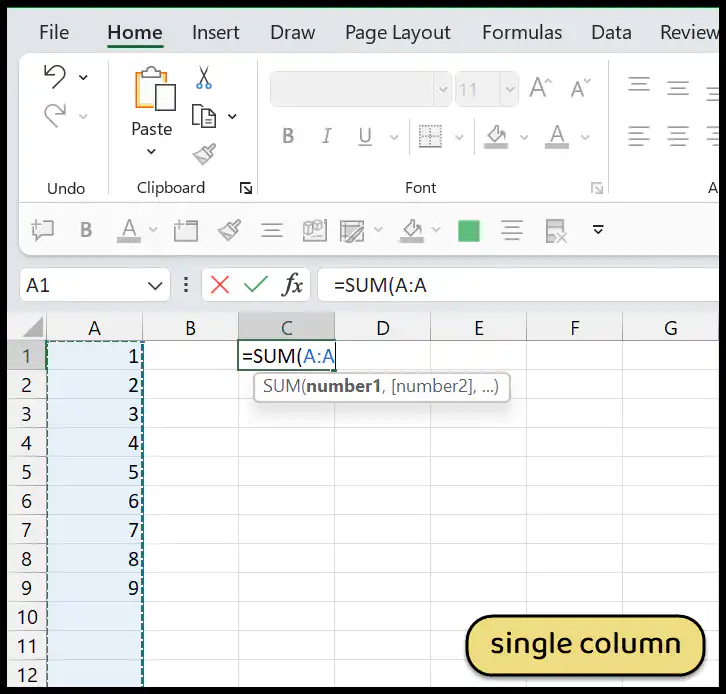The height and width of the screenshot is (694, 726).
Task: Click the Font Color A in Font group
Action: coord(557,136)
